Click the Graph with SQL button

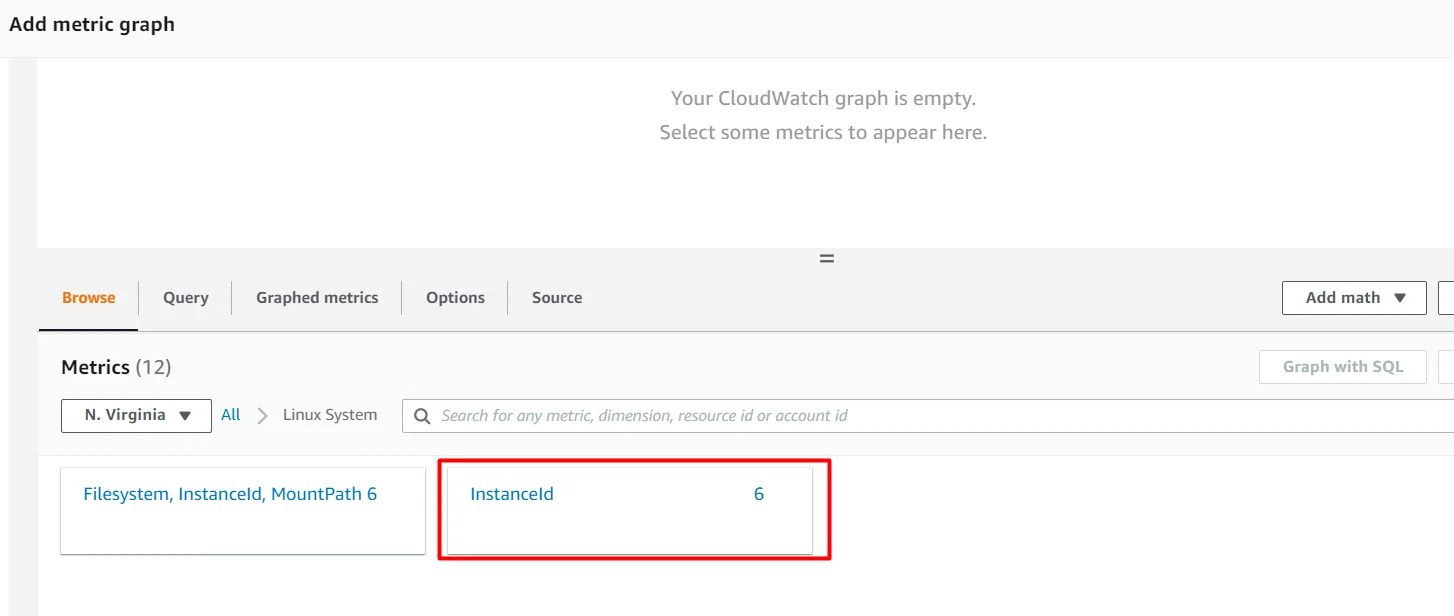tap(1342, 366)
